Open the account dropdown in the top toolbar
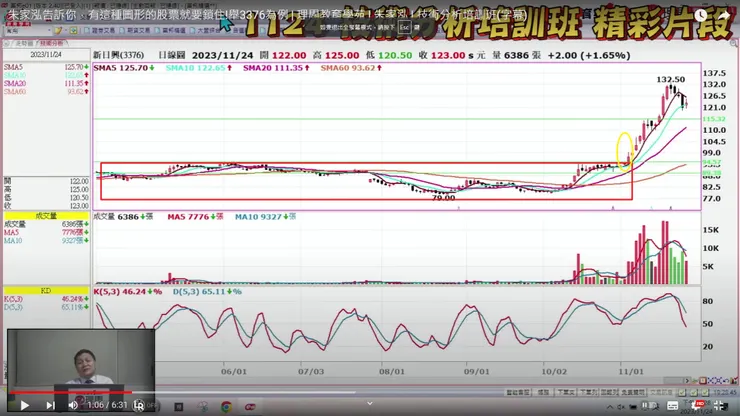This screenshot has width=740, height=416. pos(28,30)
